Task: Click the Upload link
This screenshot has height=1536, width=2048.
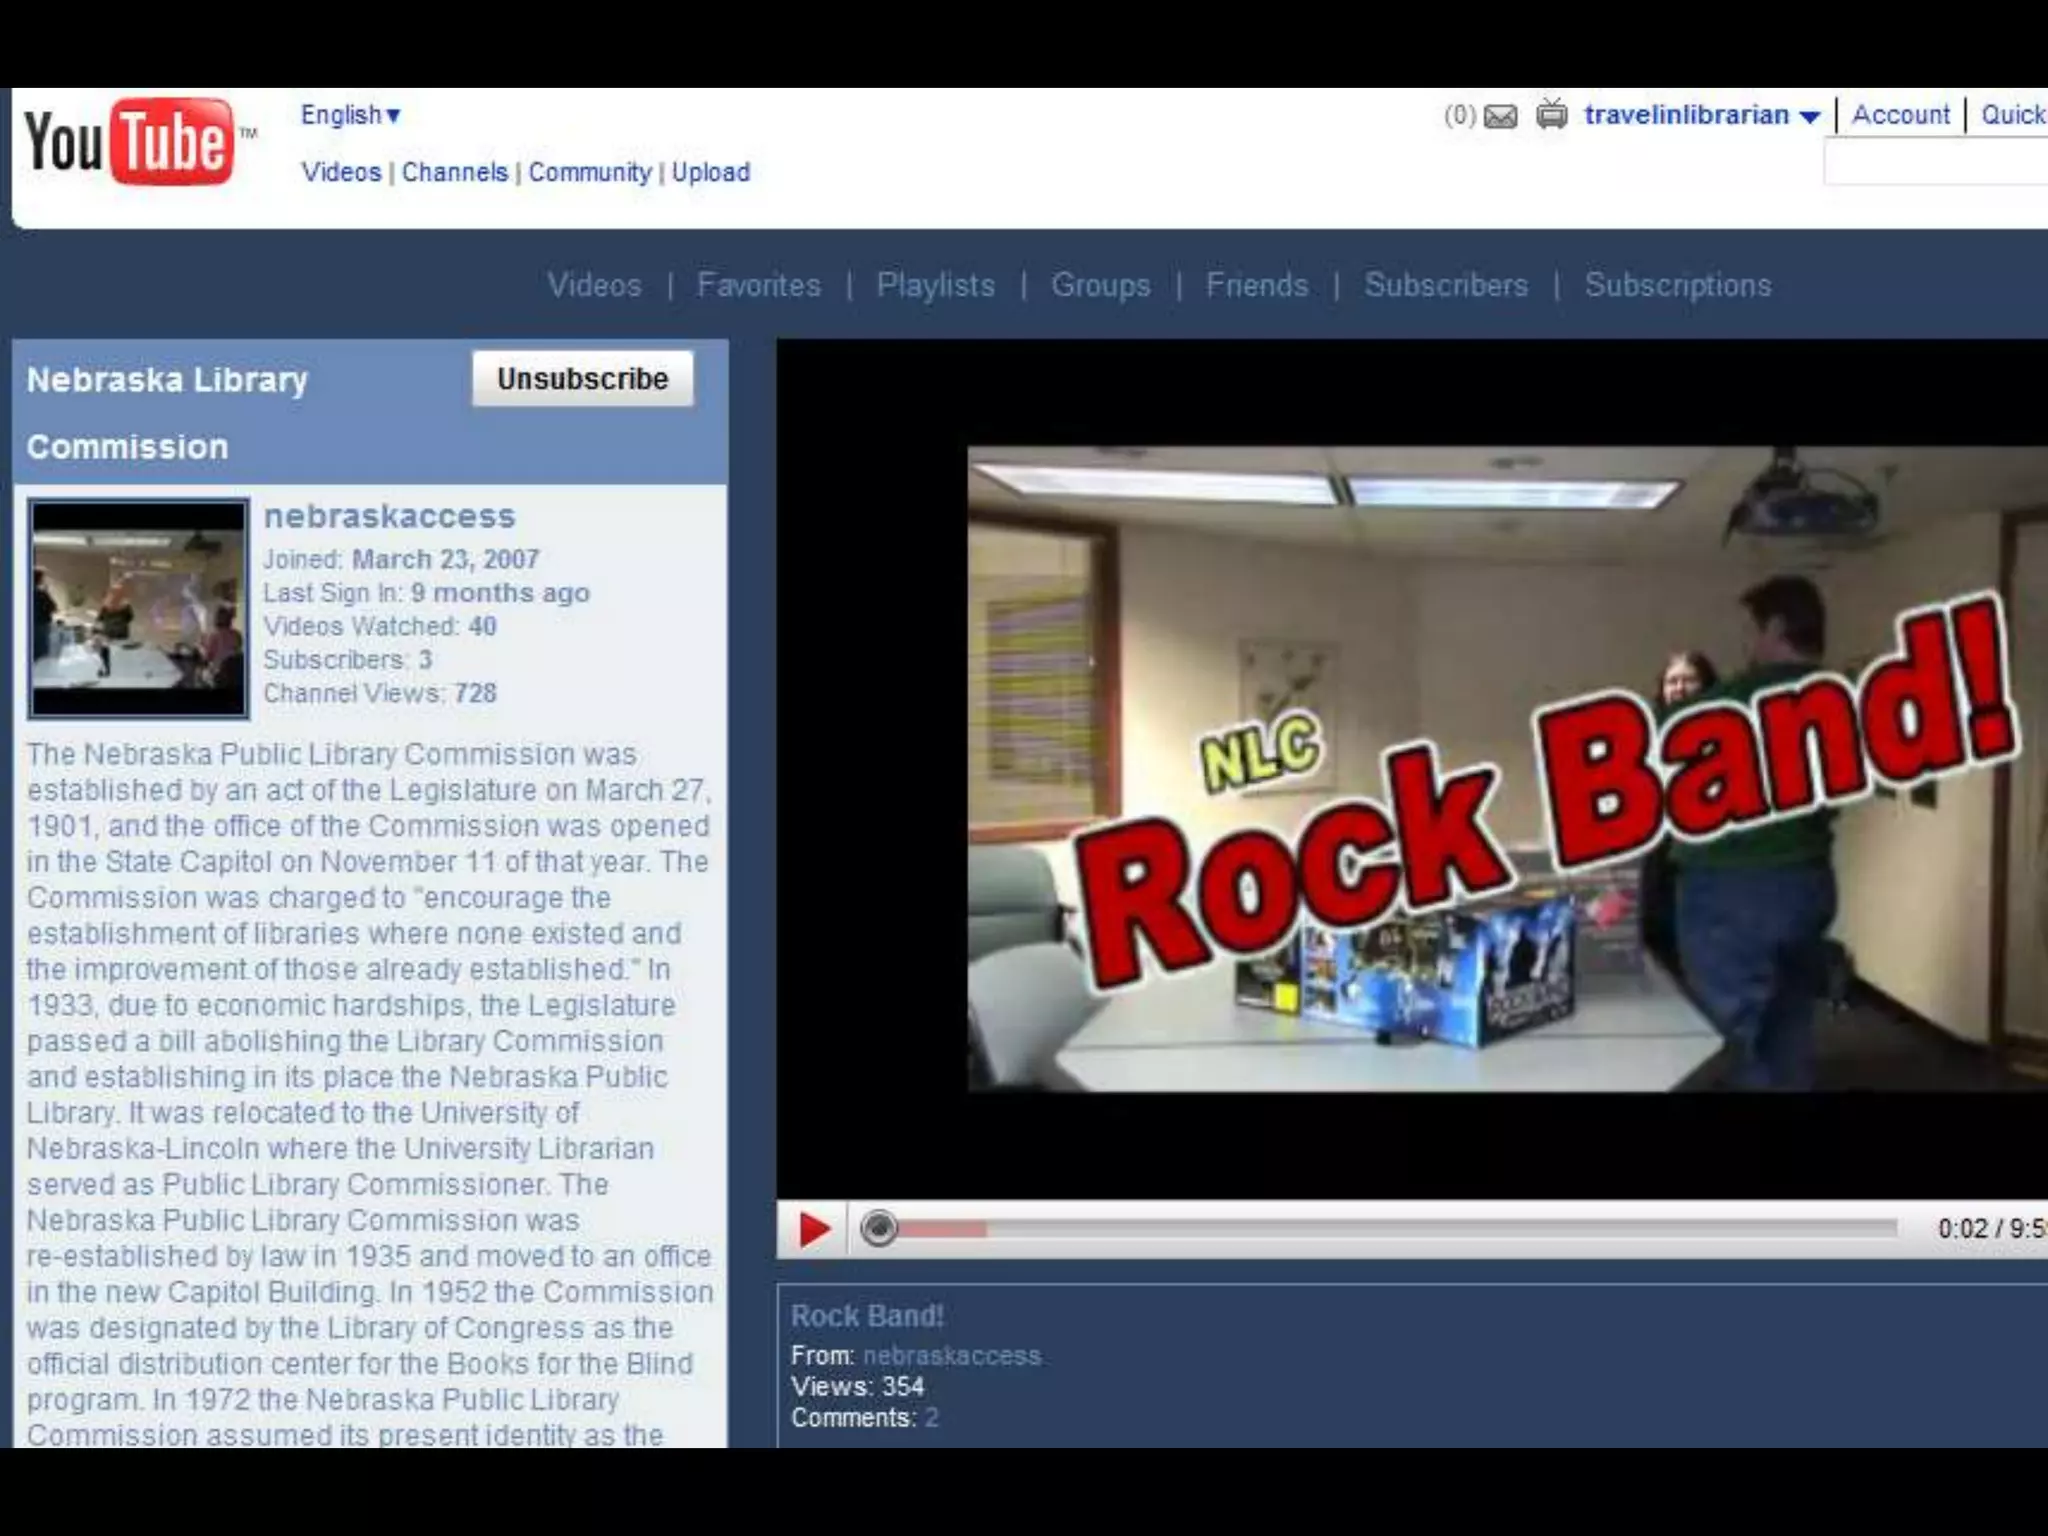Action: 711,172
